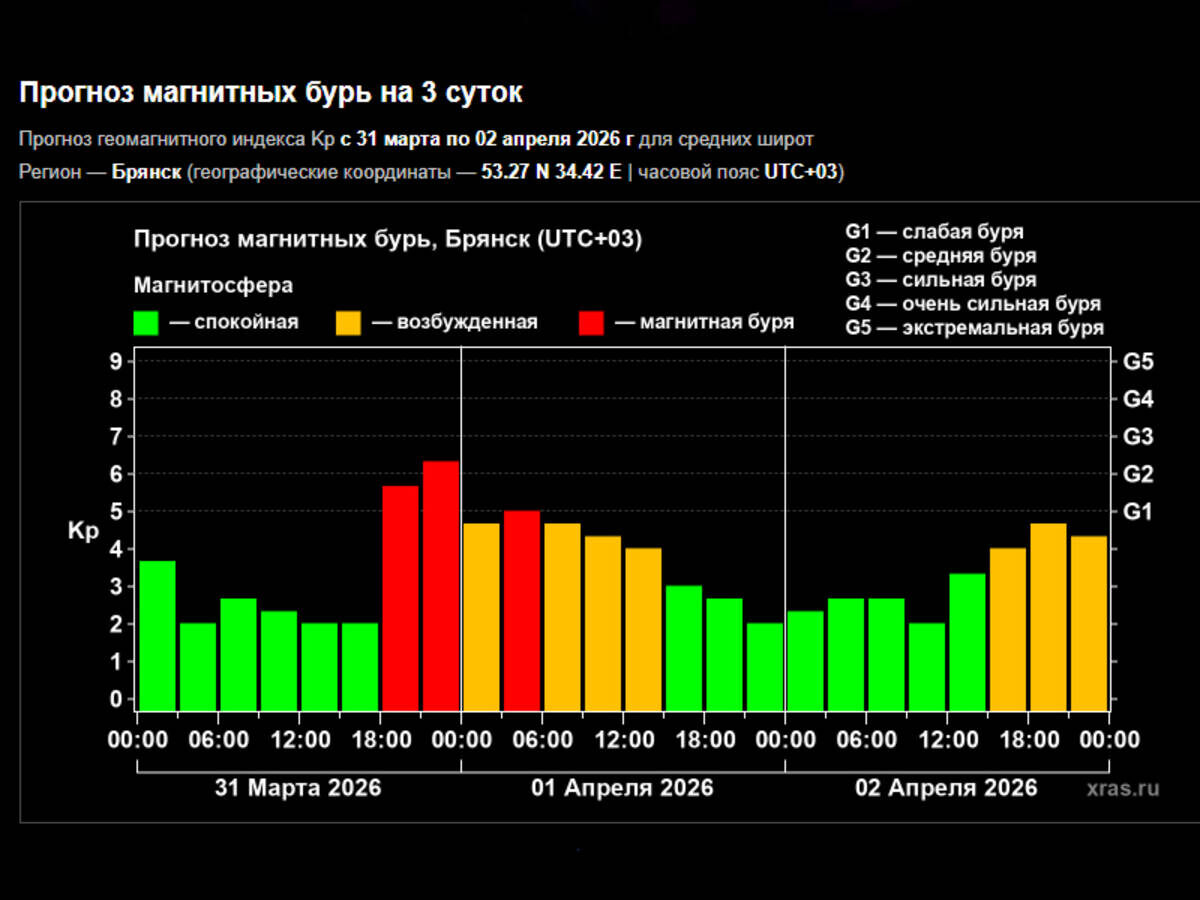
Task: Click the xras.ru watermark link
Action: [1124, 788]
